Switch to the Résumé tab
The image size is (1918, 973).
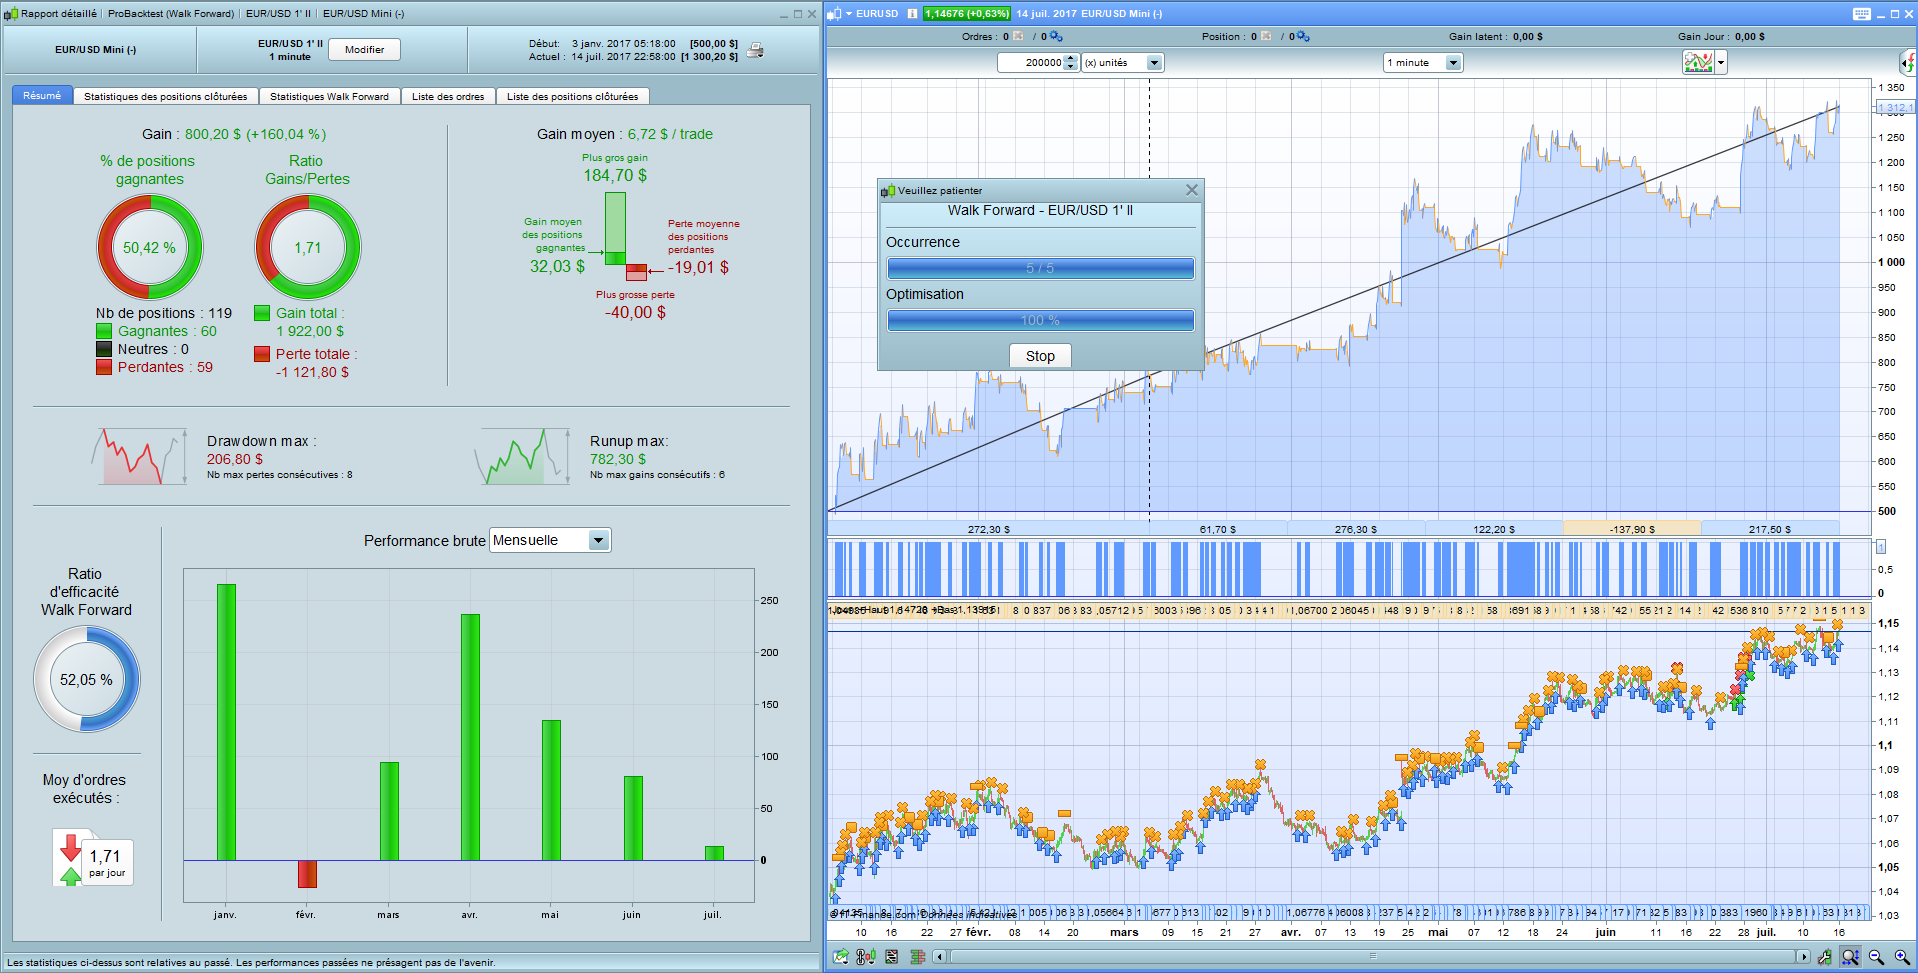click(42, 96)
